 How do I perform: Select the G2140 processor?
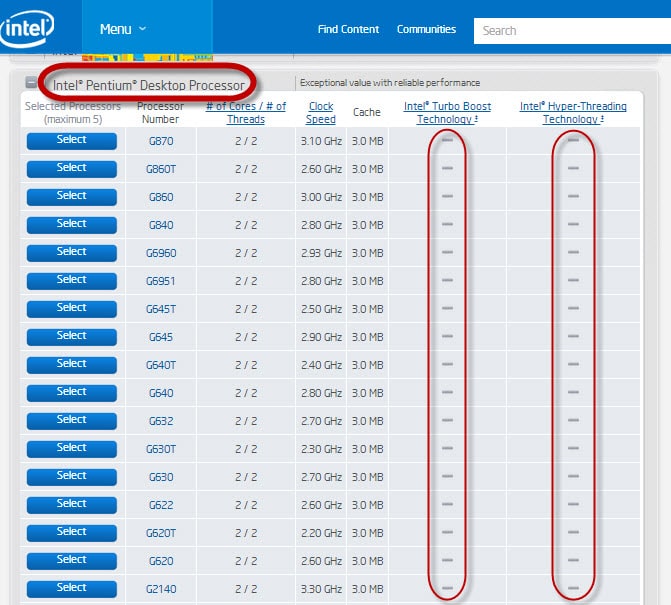click(x=72, y=589)
